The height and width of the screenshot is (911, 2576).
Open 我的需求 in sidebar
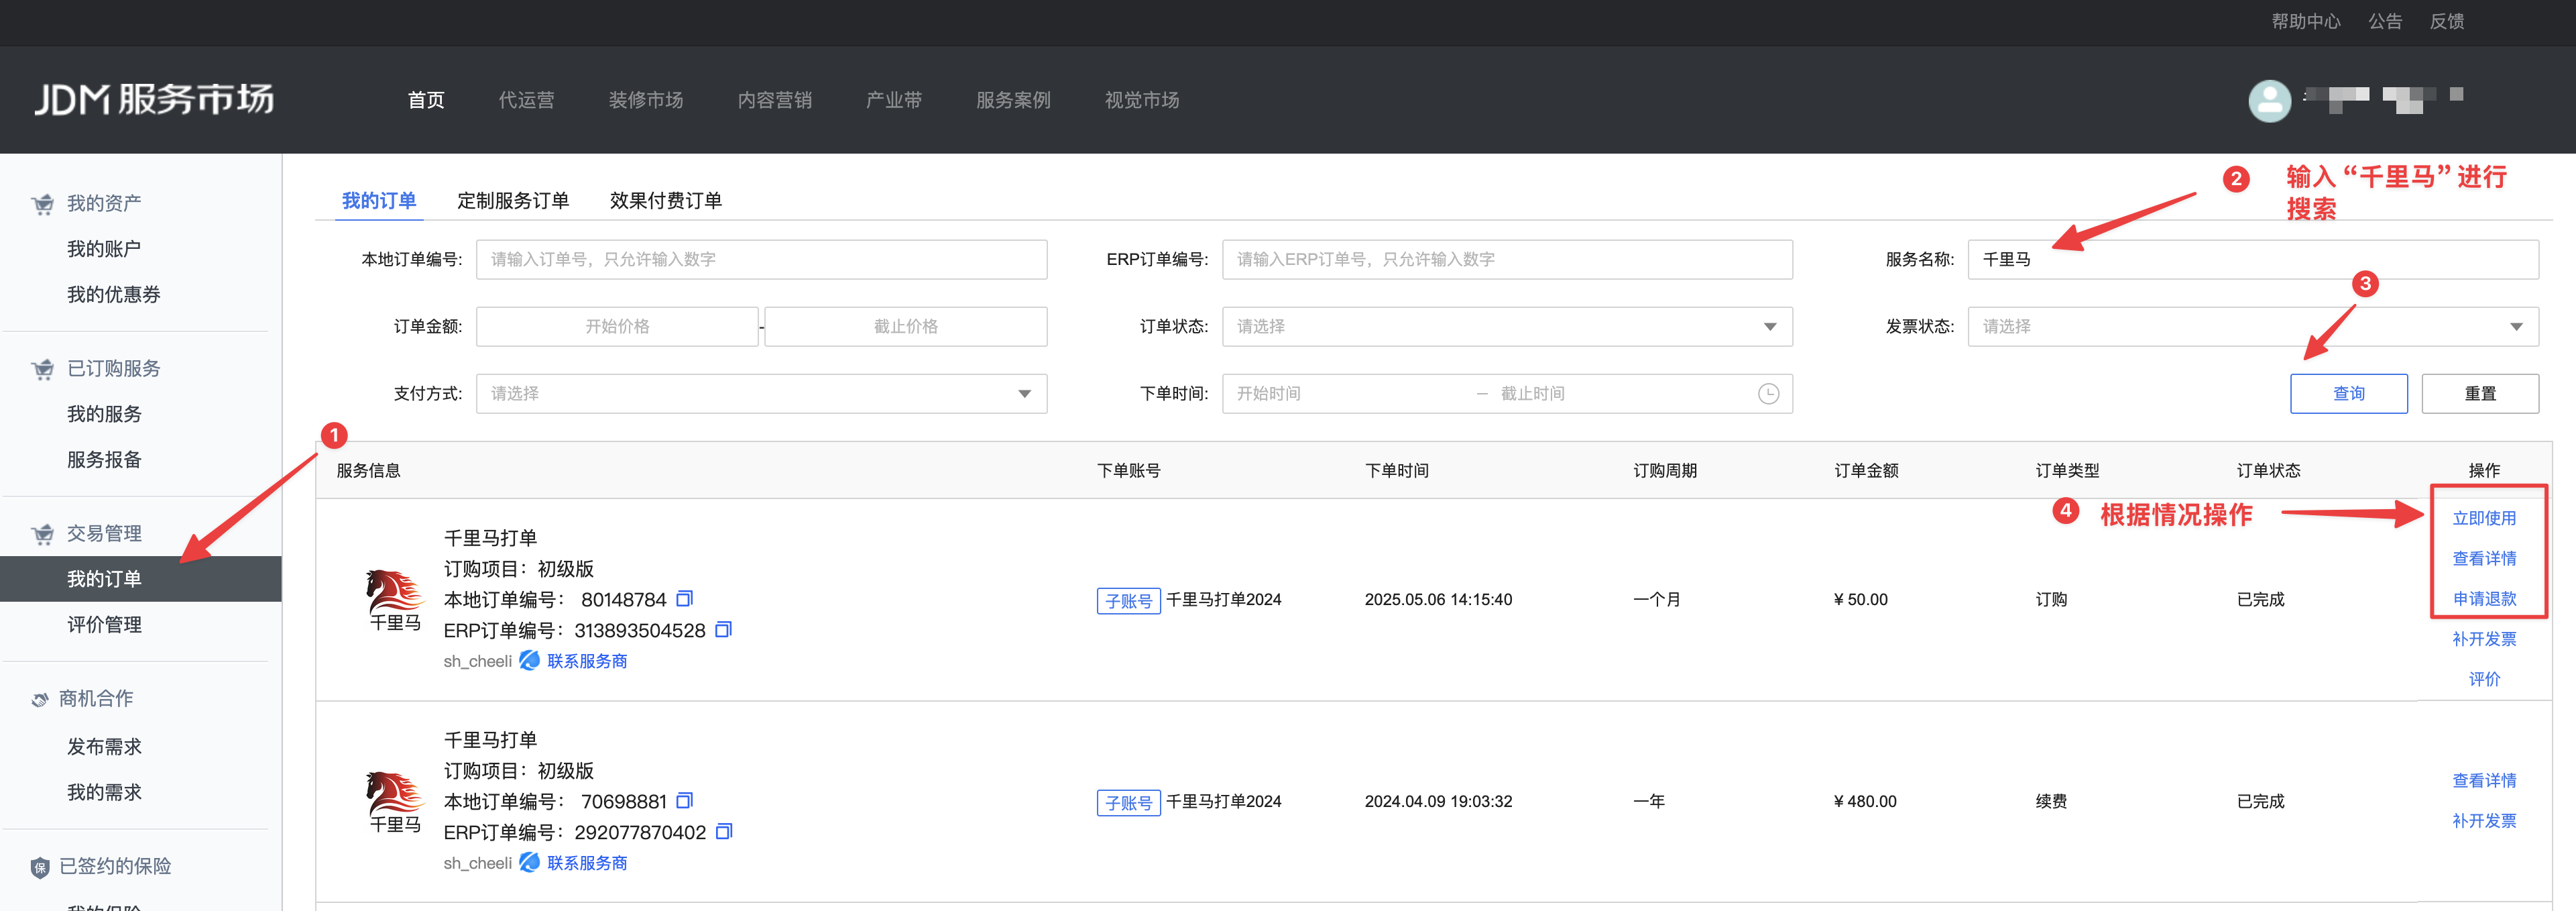click(x=104, y=793)
